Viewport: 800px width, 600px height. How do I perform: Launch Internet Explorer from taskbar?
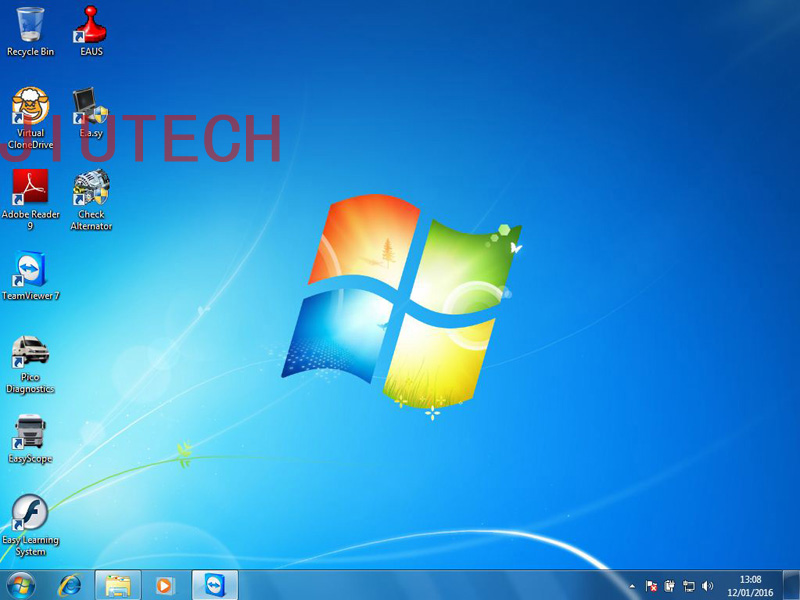click(69, 585)
